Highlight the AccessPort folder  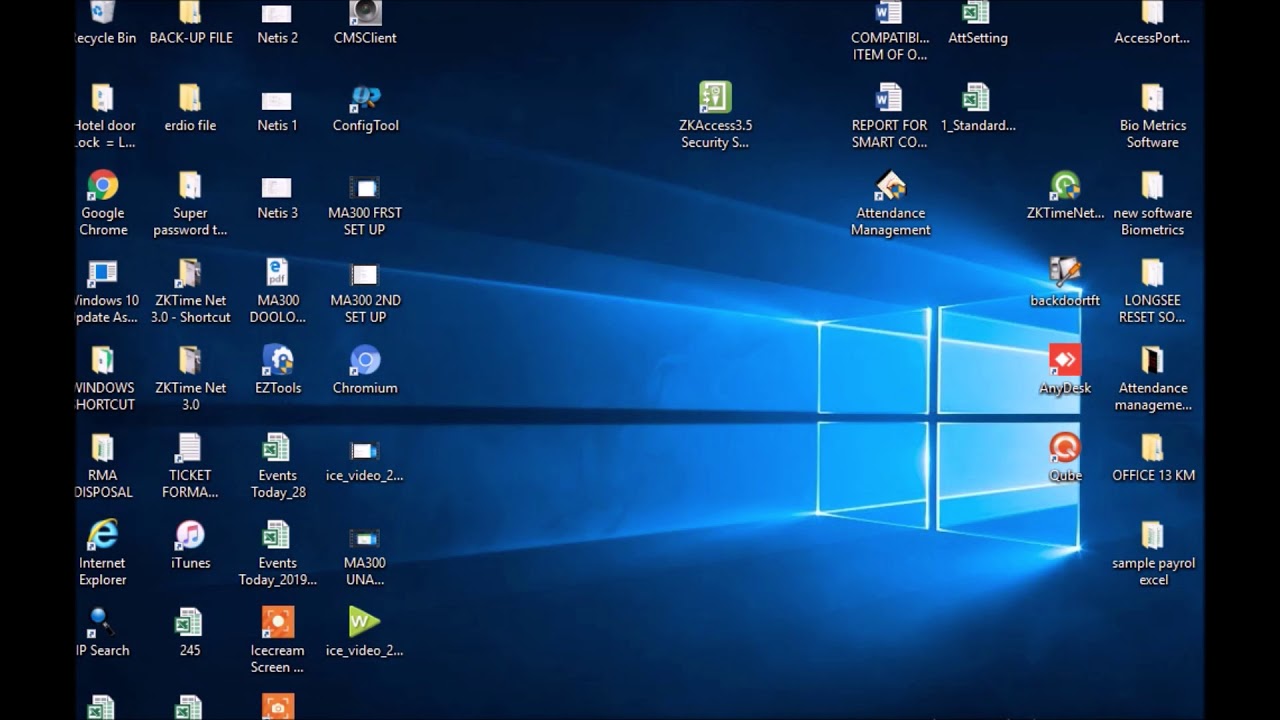coord(1152,24)
